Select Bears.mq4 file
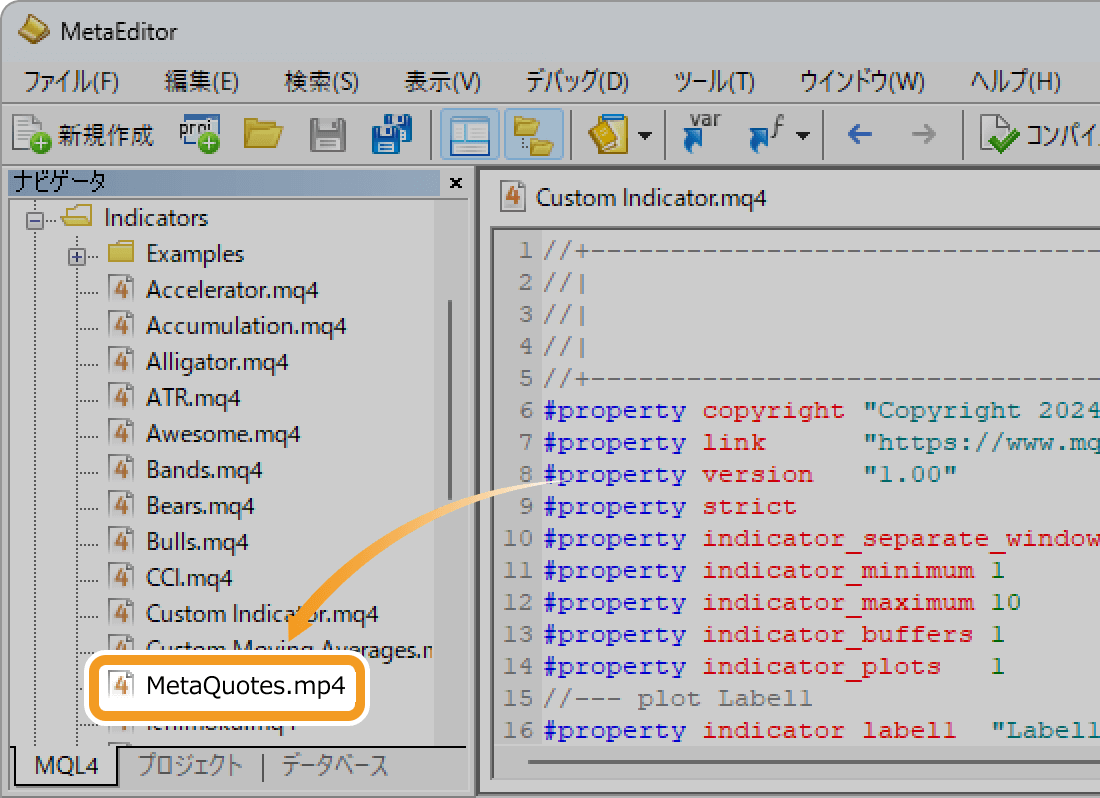Image resolution: width=1100 pixels, height=798 pixels. pos(200,506)
